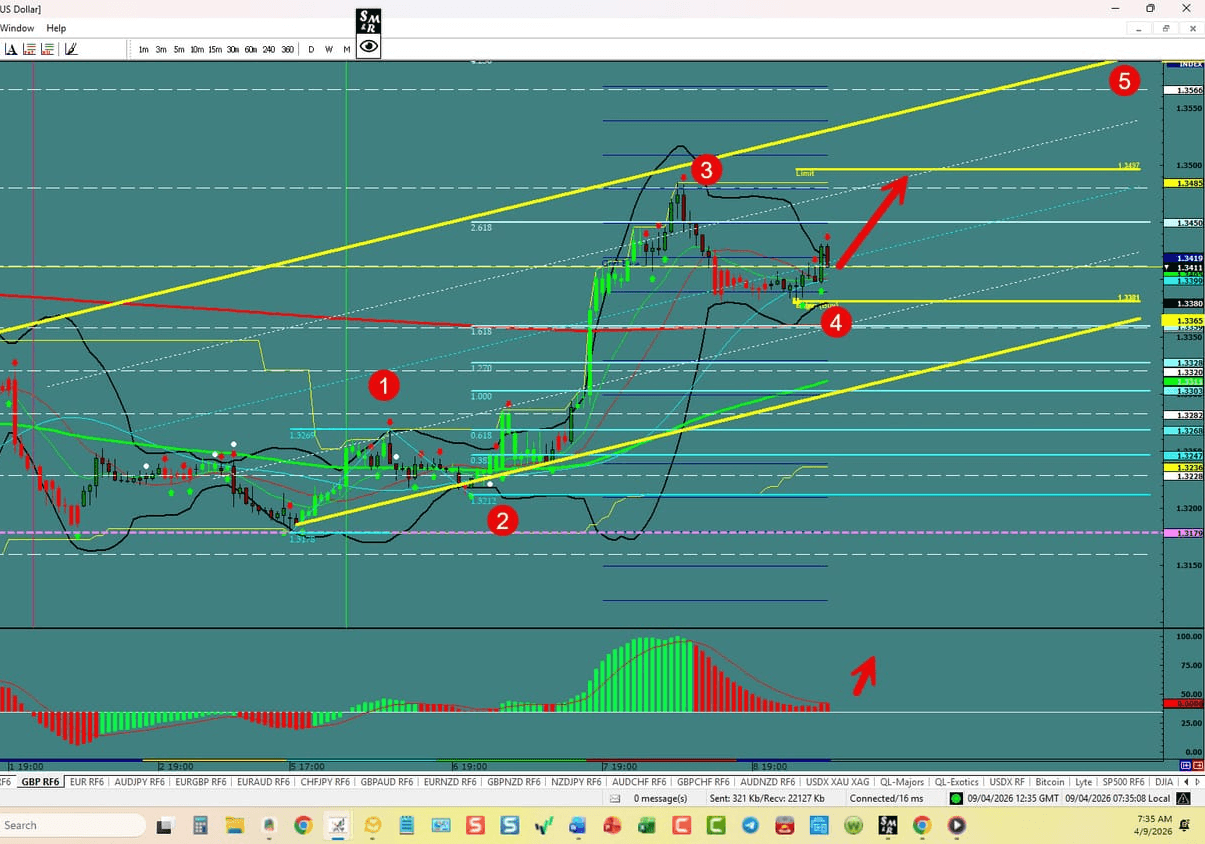This screenshot has width=1205, height=844.
Task: Toggle the SMR eye indicator
Action: [x=367, y=46]
